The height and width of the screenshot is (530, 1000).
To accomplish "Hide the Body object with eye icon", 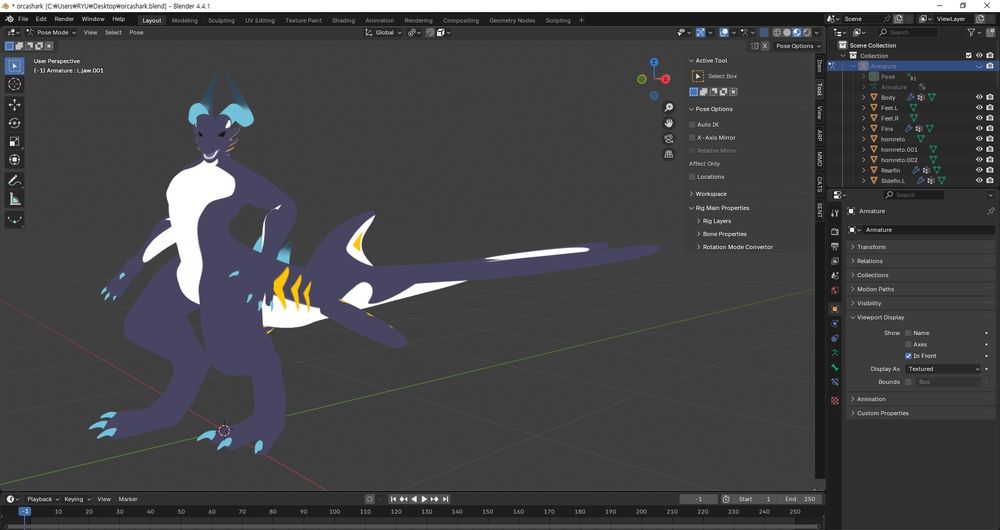I will click(979, 98).
